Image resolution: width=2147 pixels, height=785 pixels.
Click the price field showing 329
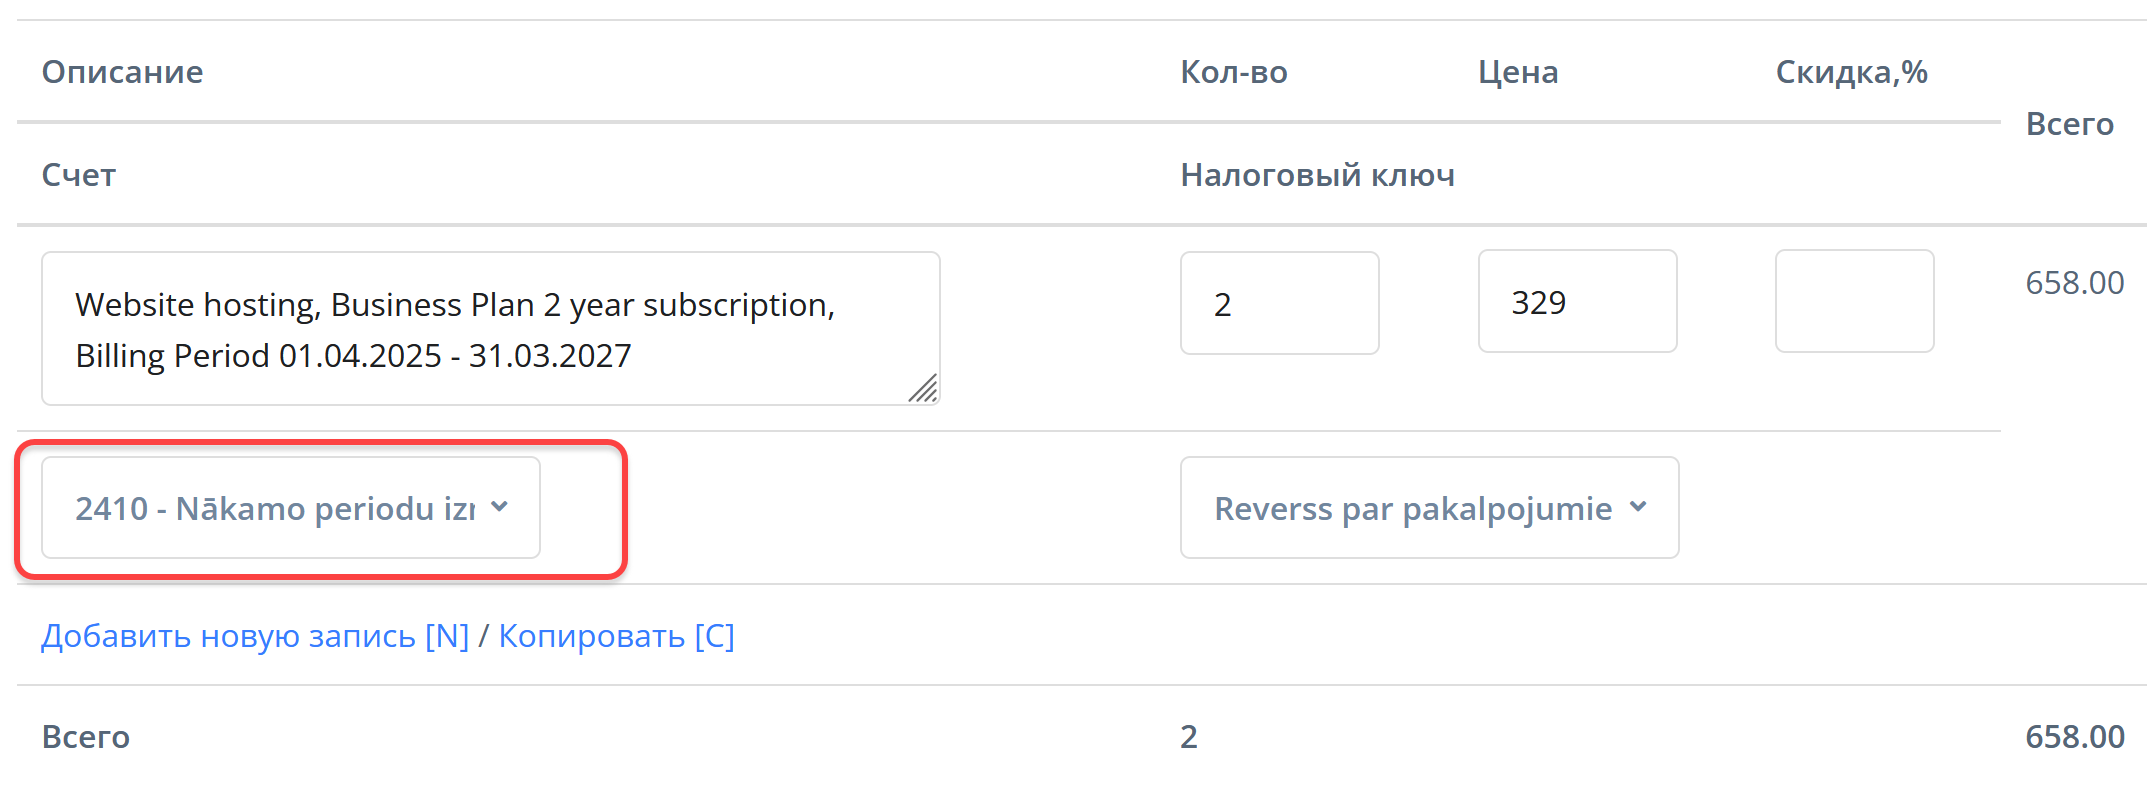pos(1577,302)
